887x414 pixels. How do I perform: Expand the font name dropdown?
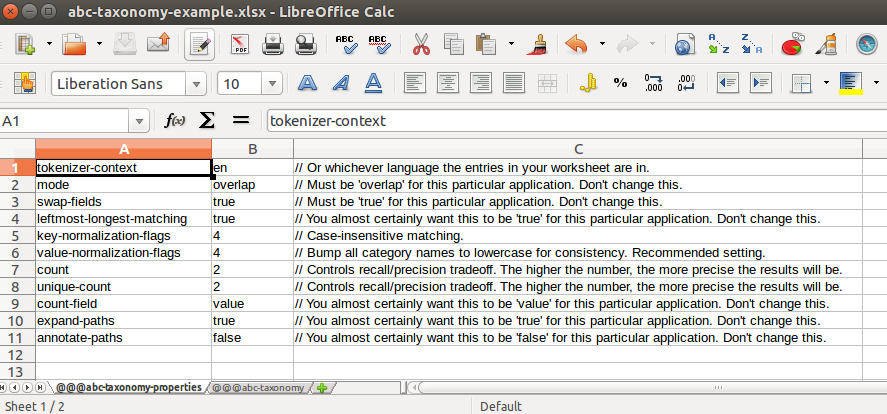196,84
